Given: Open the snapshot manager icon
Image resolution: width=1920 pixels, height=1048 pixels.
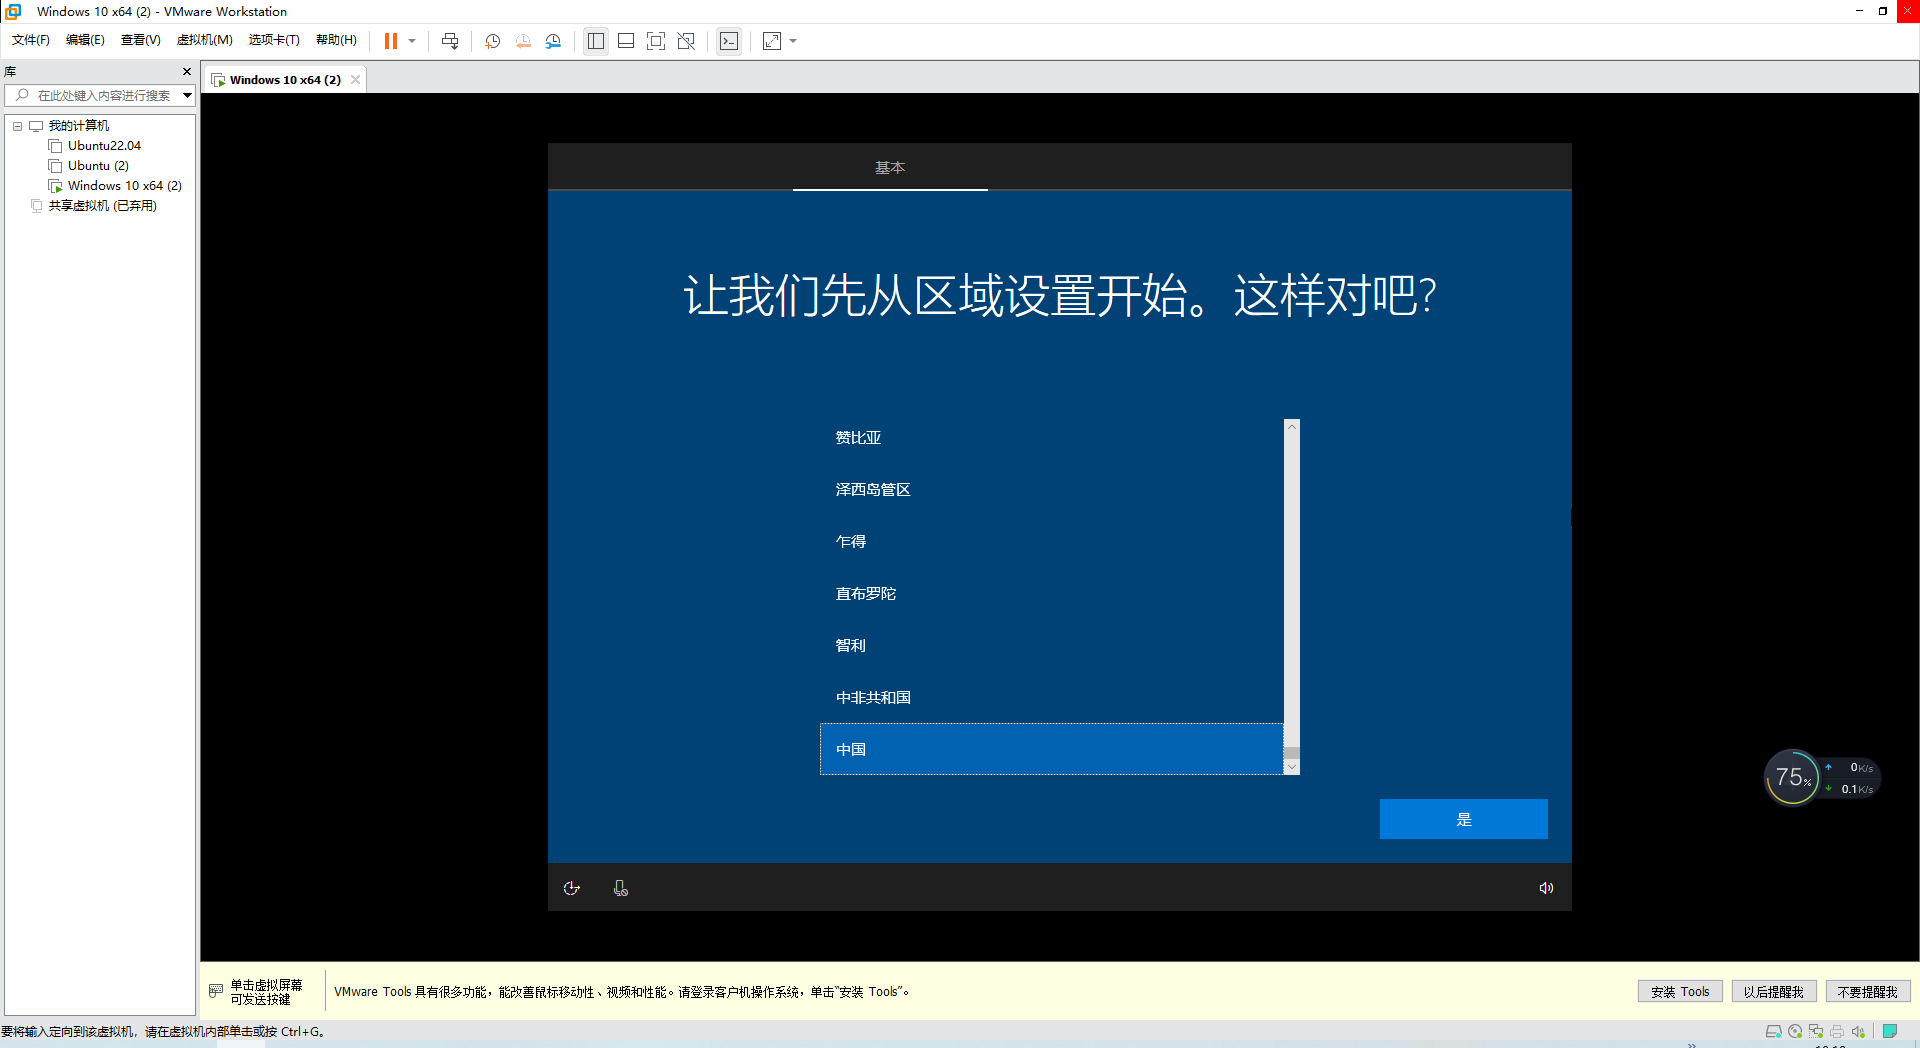Looking at the screenshot, I should tap(553, 41).
